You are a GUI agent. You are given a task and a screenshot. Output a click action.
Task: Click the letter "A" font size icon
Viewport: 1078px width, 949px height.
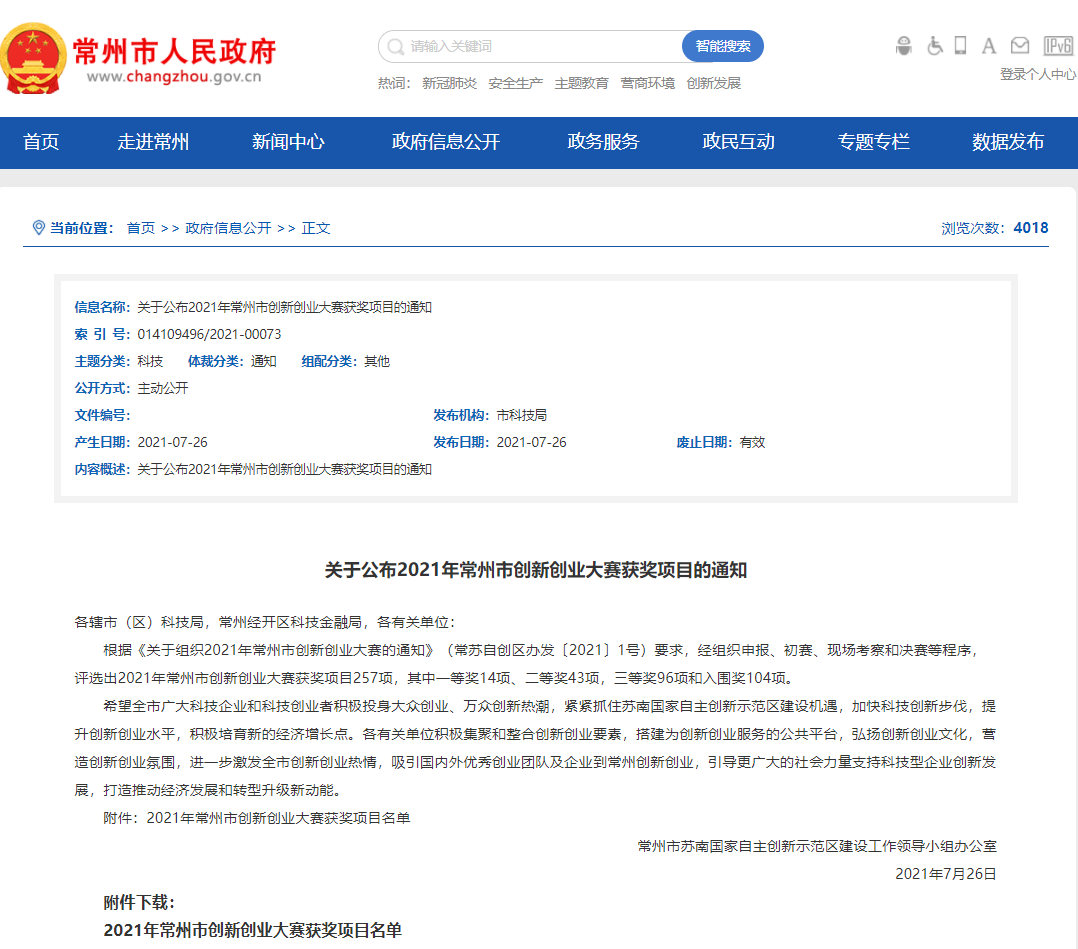(988, 45)
